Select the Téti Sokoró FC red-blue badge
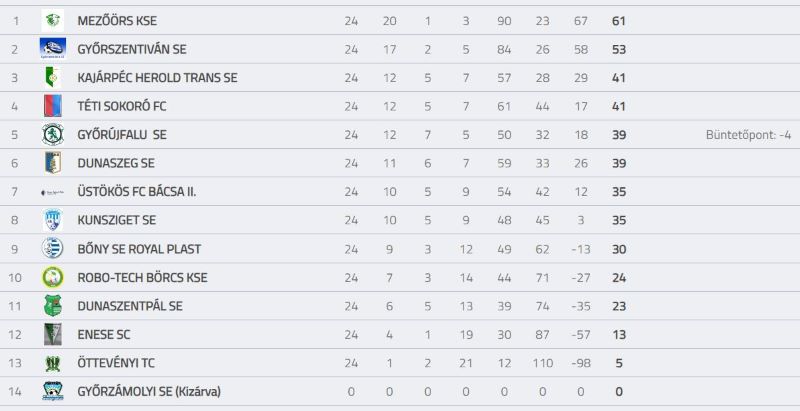This screenshot has width=800, height=411. point(53,106)
